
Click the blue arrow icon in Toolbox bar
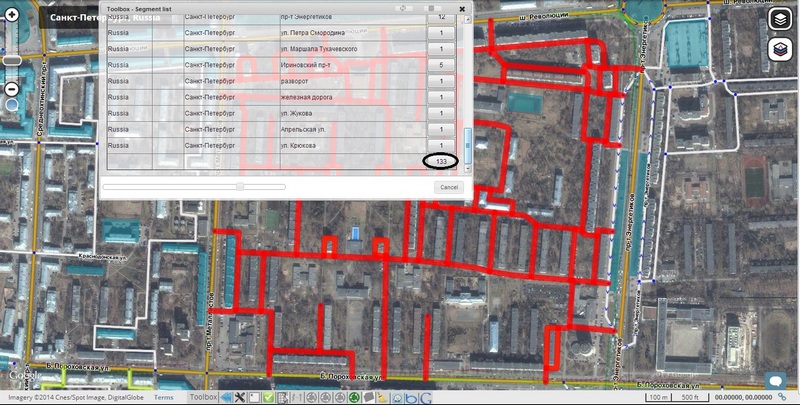[228, 398]
